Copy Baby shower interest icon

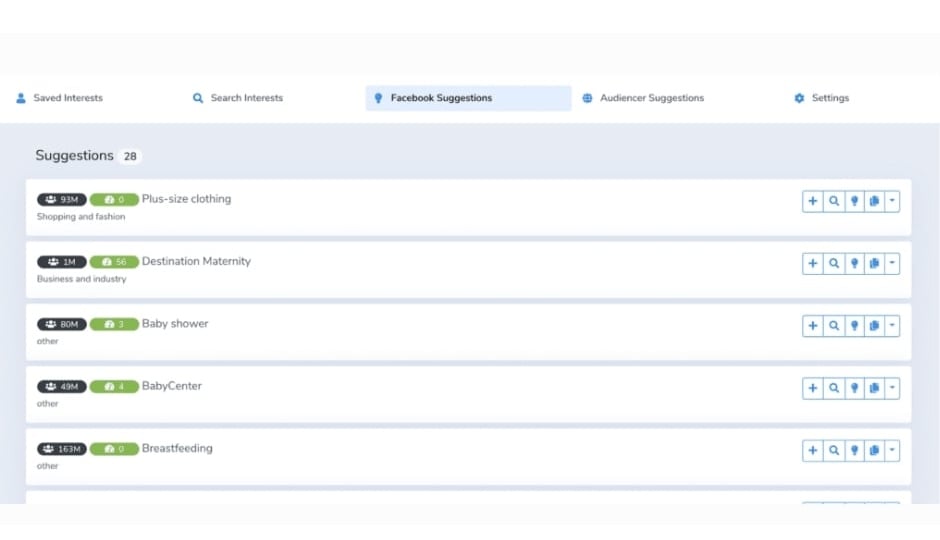click(874, 326)
